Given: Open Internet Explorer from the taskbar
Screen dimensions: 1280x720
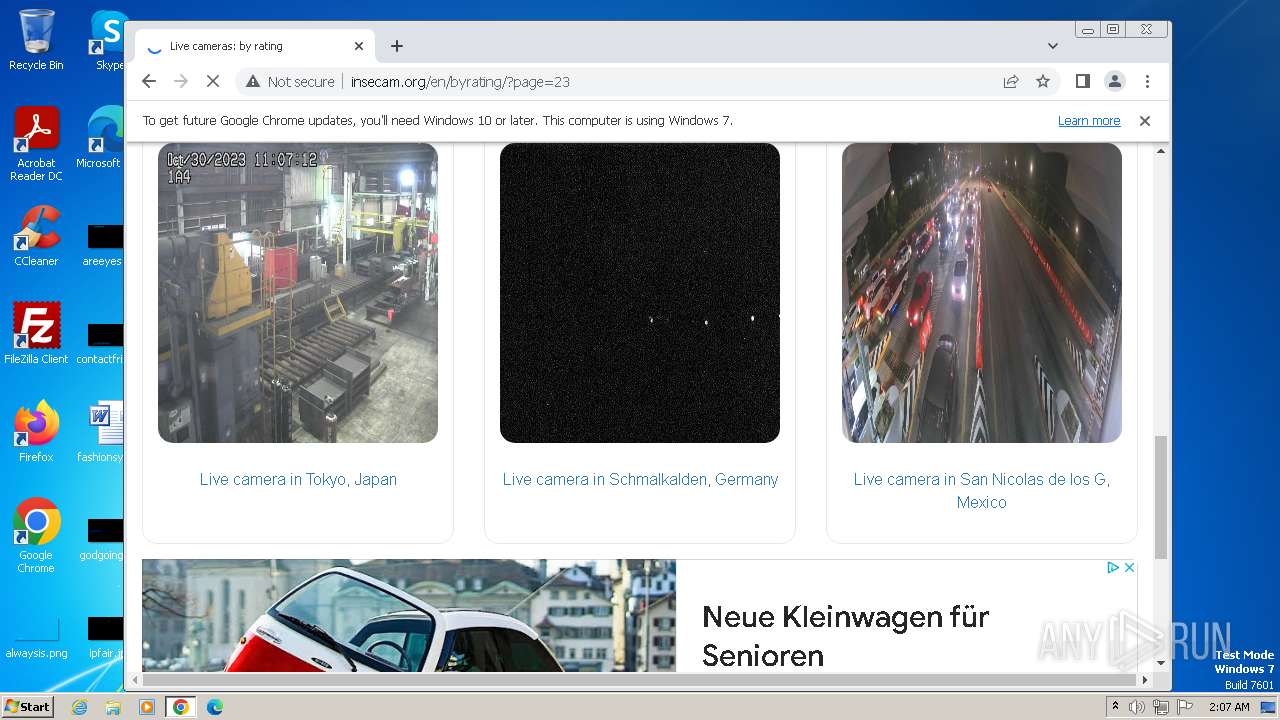Looking at the screenshot, I should tap(80, 707).
